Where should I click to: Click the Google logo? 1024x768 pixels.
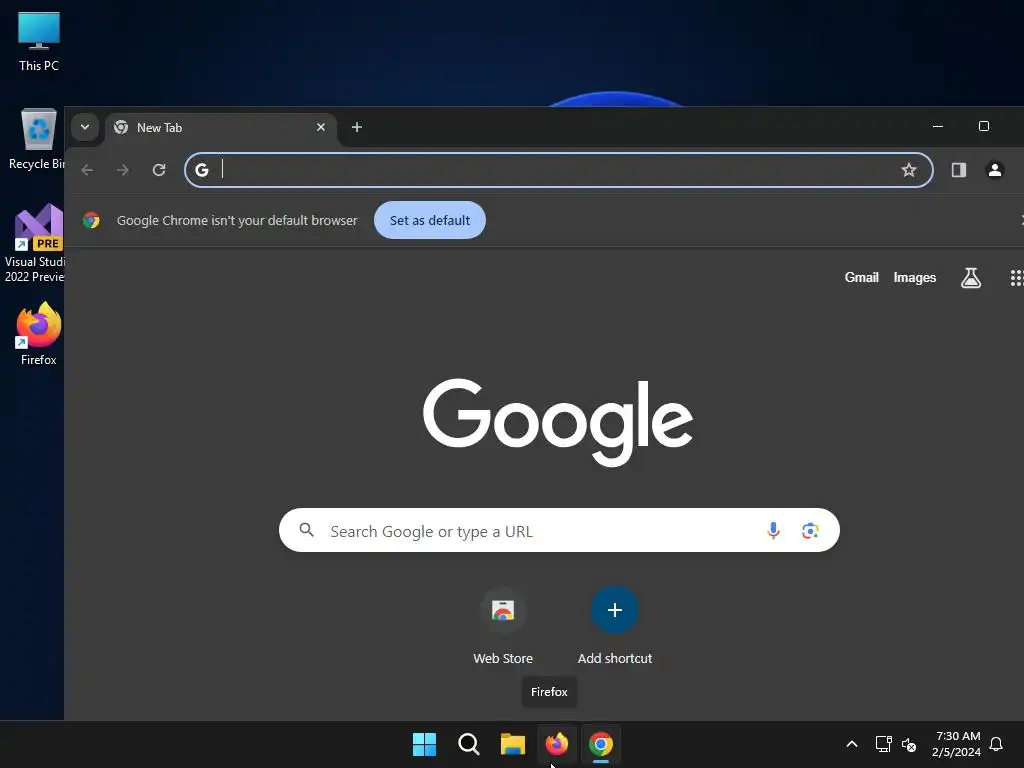click(x=558, y=421)
